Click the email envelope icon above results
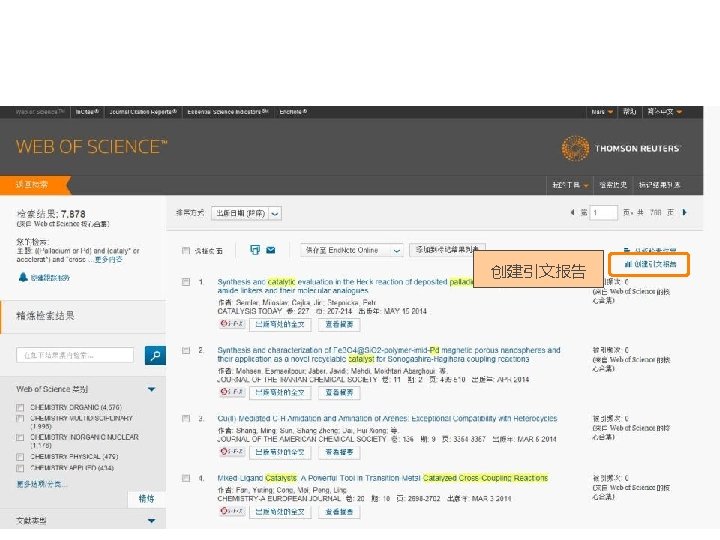The image size is (720, 540). click(270, 250)
